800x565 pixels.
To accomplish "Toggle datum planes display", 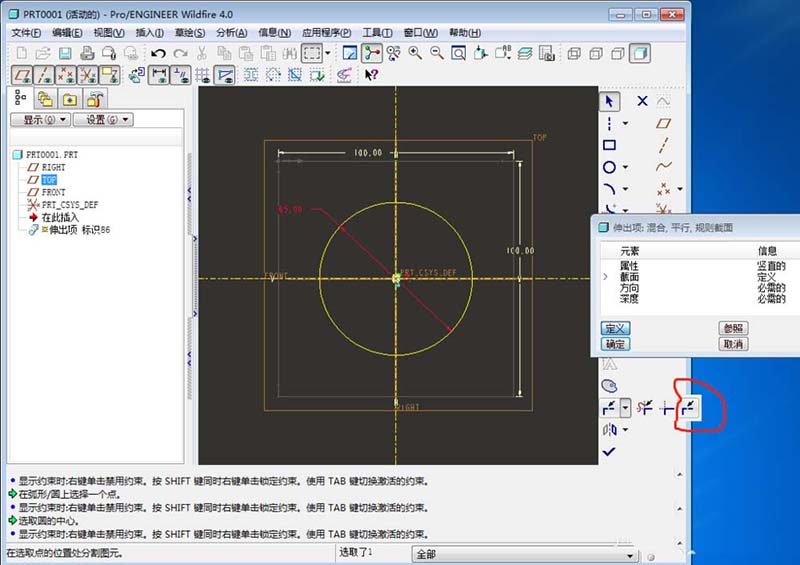I will pos(22,75).
